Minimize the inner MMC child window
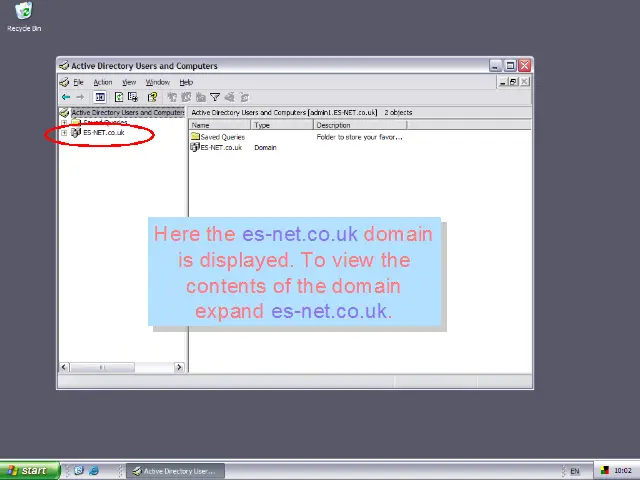This screenshot has width=640, height=480. click(x=503, y=82)
